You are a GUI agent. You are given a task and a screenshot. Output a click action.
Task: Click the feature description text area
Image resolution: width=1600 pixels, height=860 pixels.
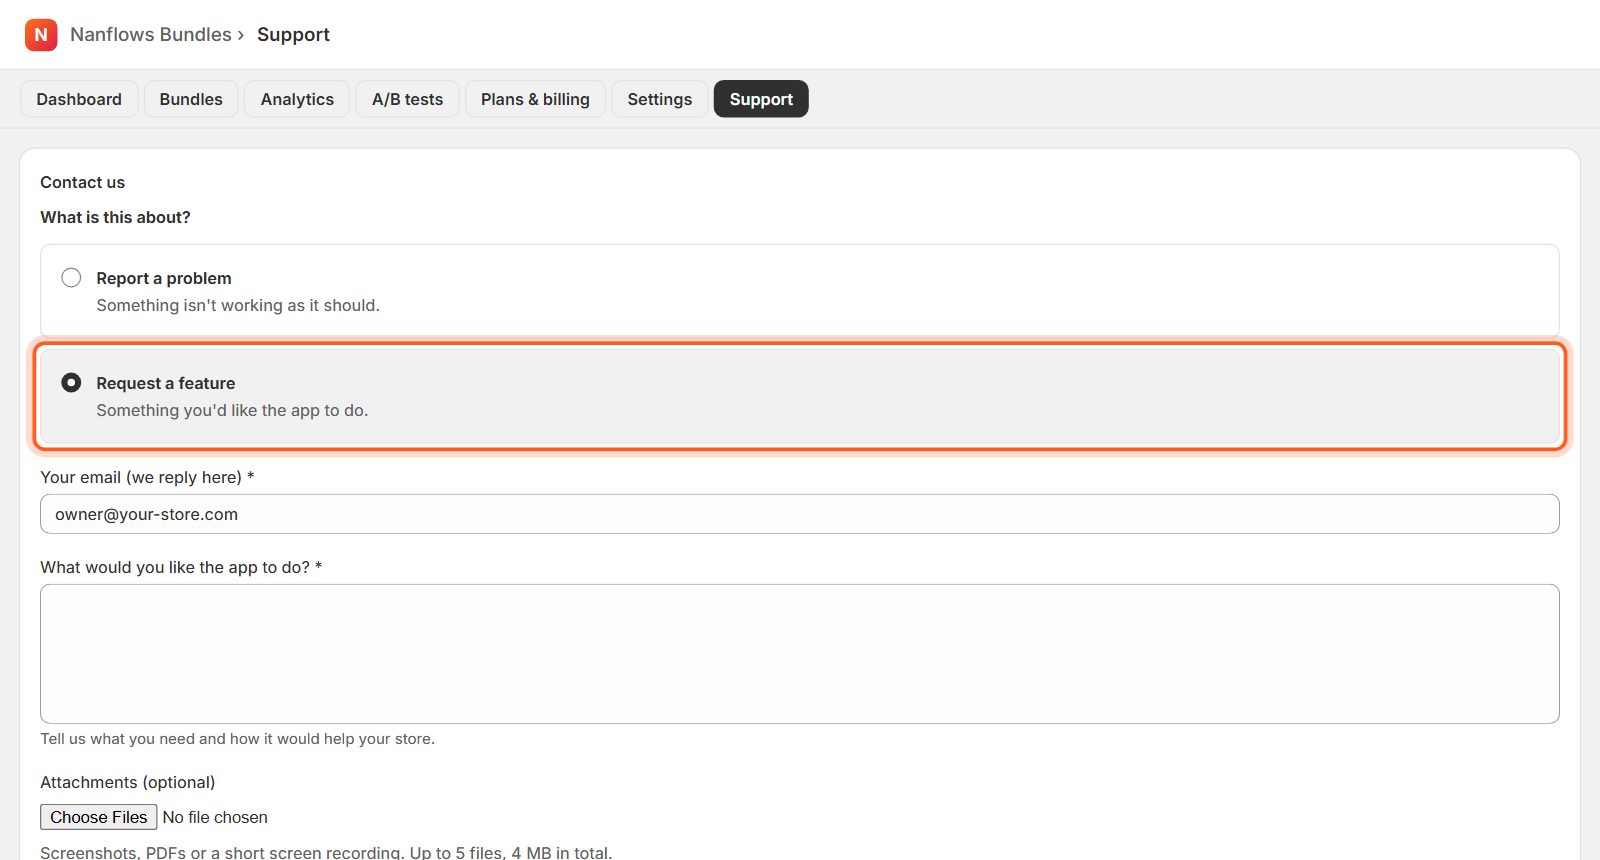pos(800,654)
